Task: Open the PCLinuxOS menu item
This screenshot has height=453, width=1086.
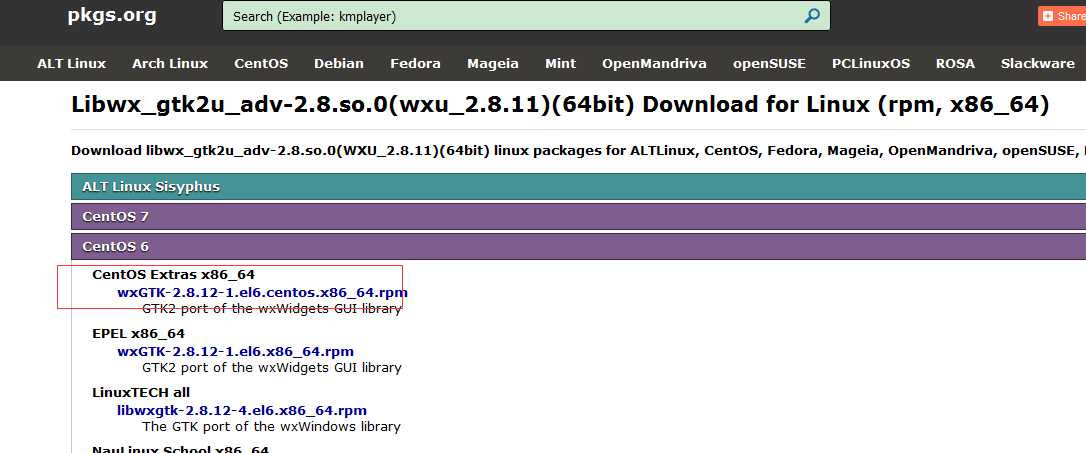Action: coord(871,64)
